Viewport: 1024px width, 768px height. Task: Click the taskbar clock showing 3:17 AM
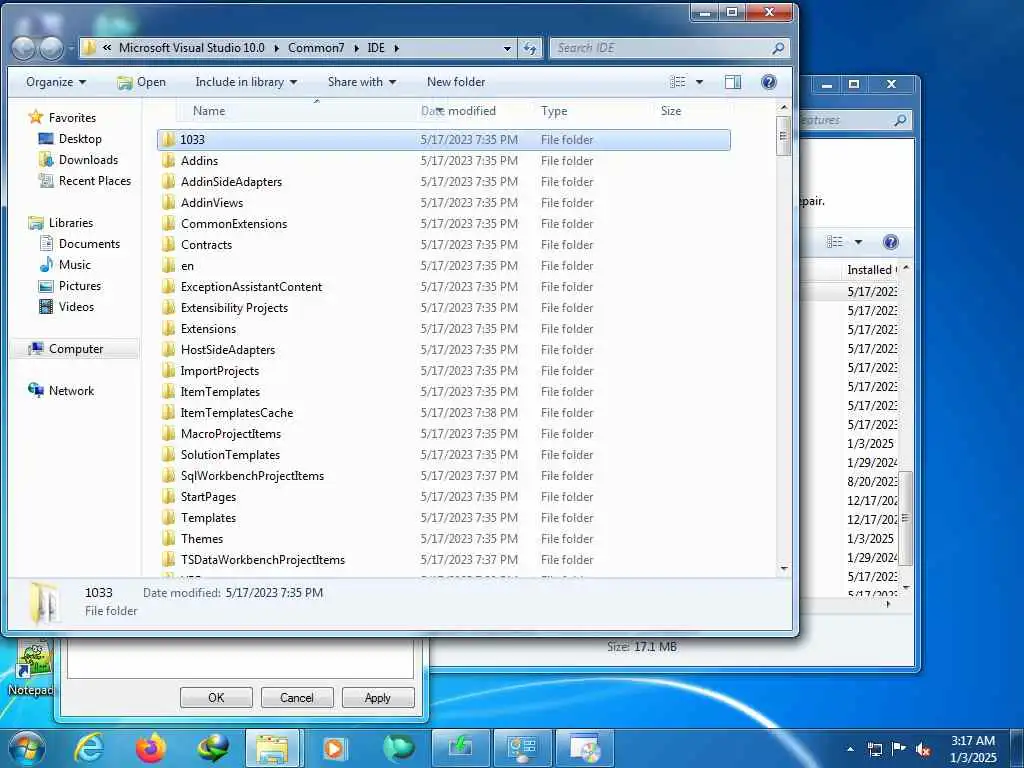tap(973, 749)
